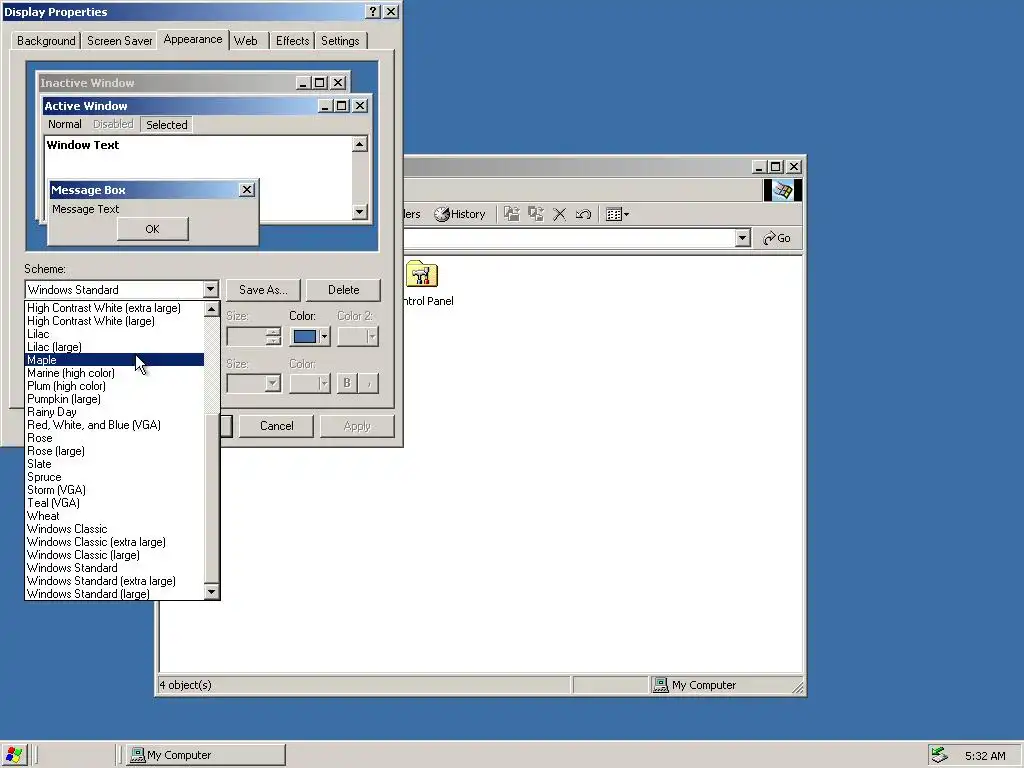Click the Copy To folder toolbar icon

coord(536,214)
